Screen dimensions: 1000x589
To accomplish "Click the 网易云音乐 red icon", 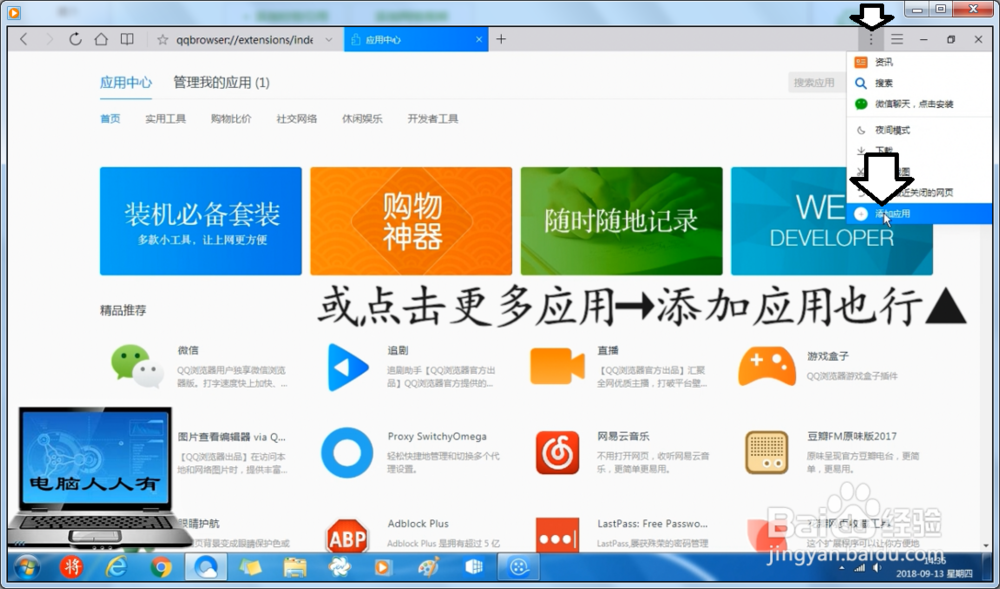I will click(557, 453).
